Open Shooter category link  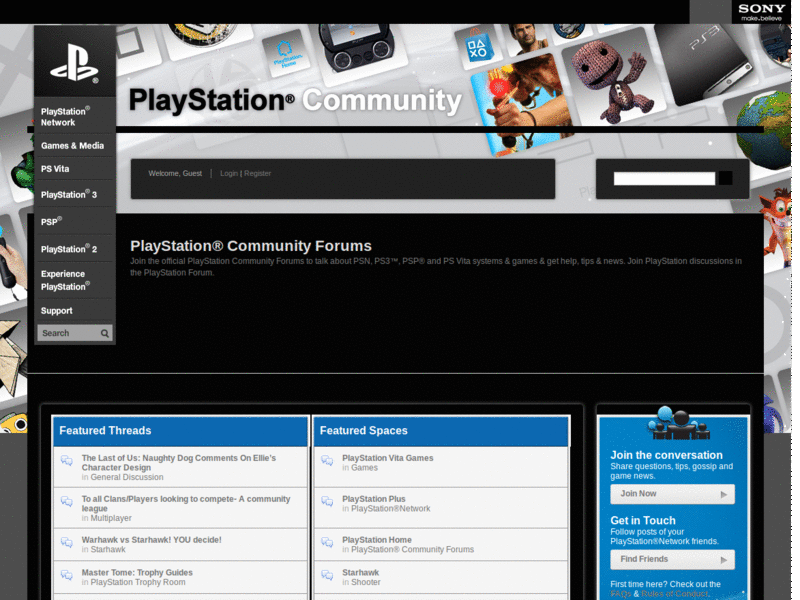coord(365,582)
